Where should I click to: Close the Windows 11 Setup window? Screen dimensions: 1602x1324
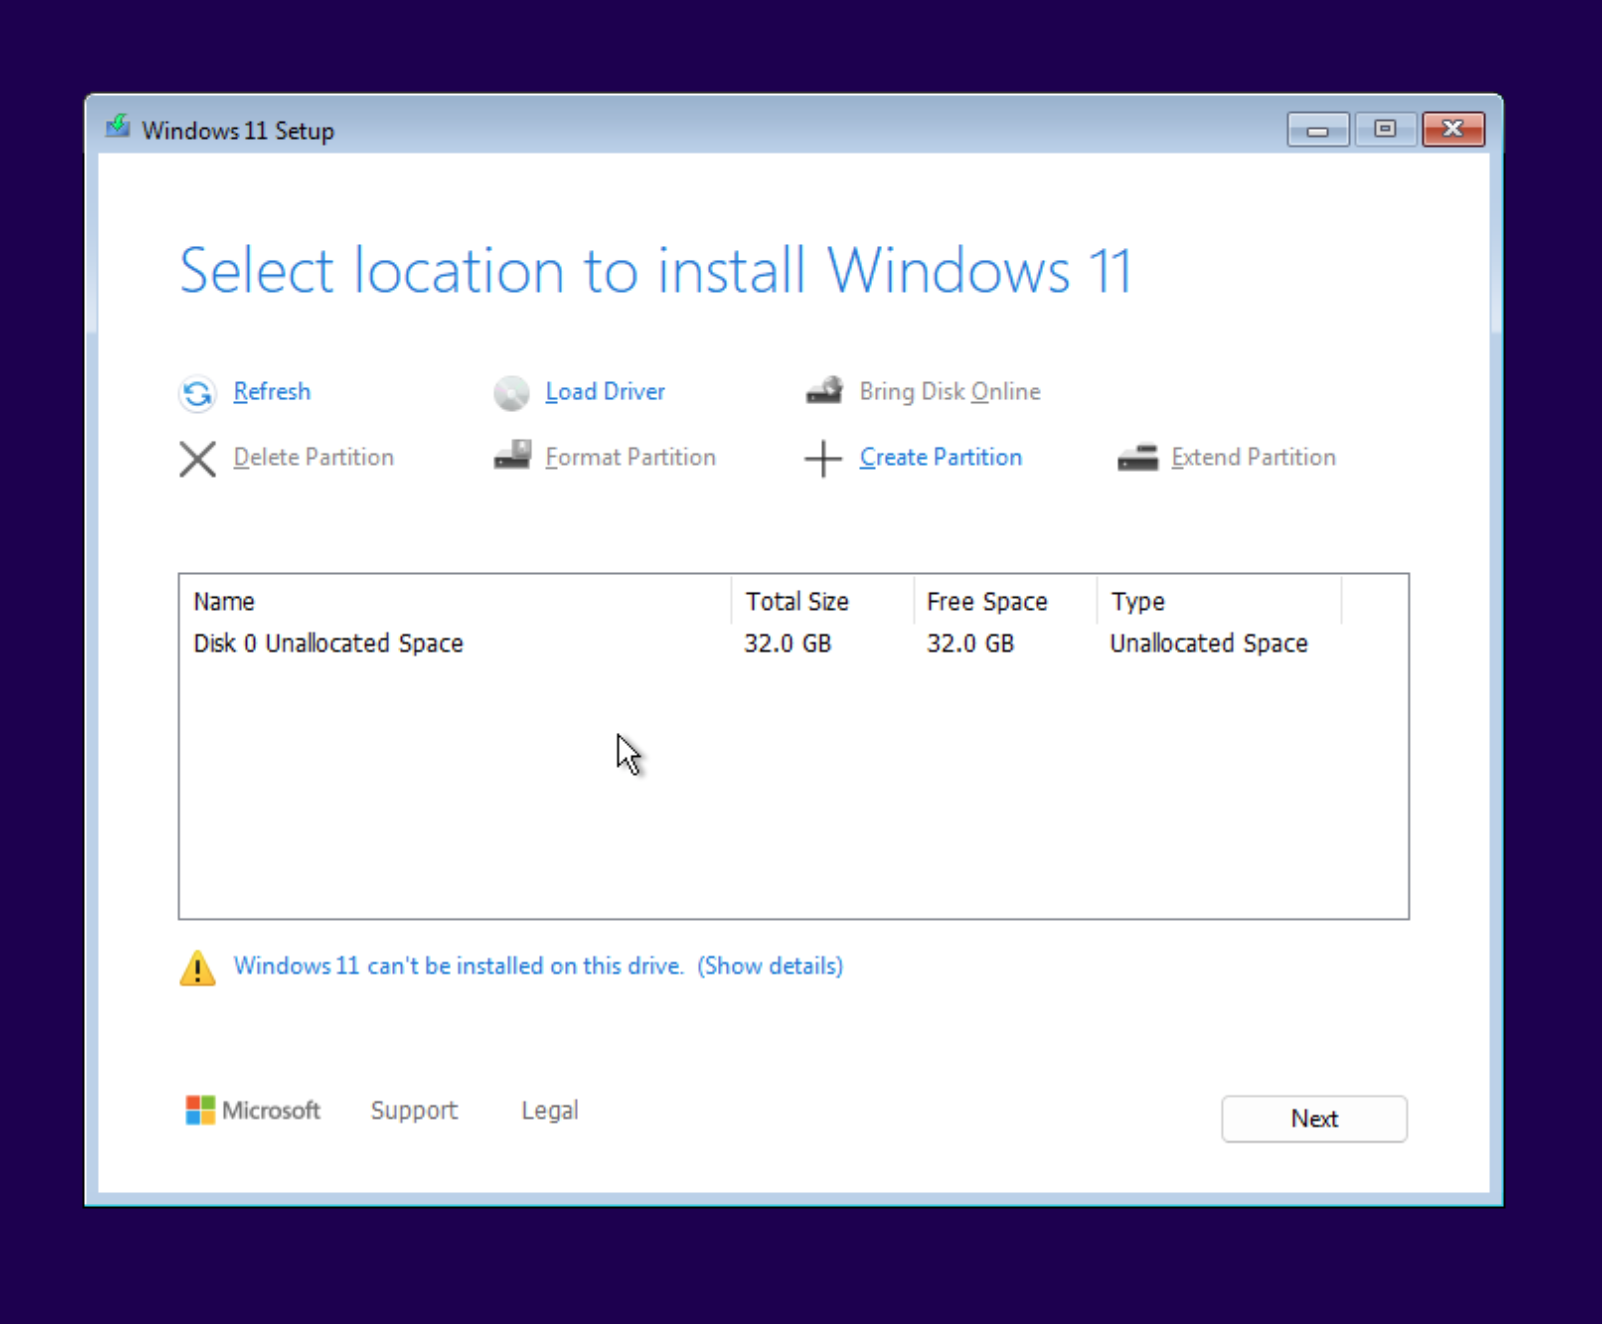pos(1453,129)
